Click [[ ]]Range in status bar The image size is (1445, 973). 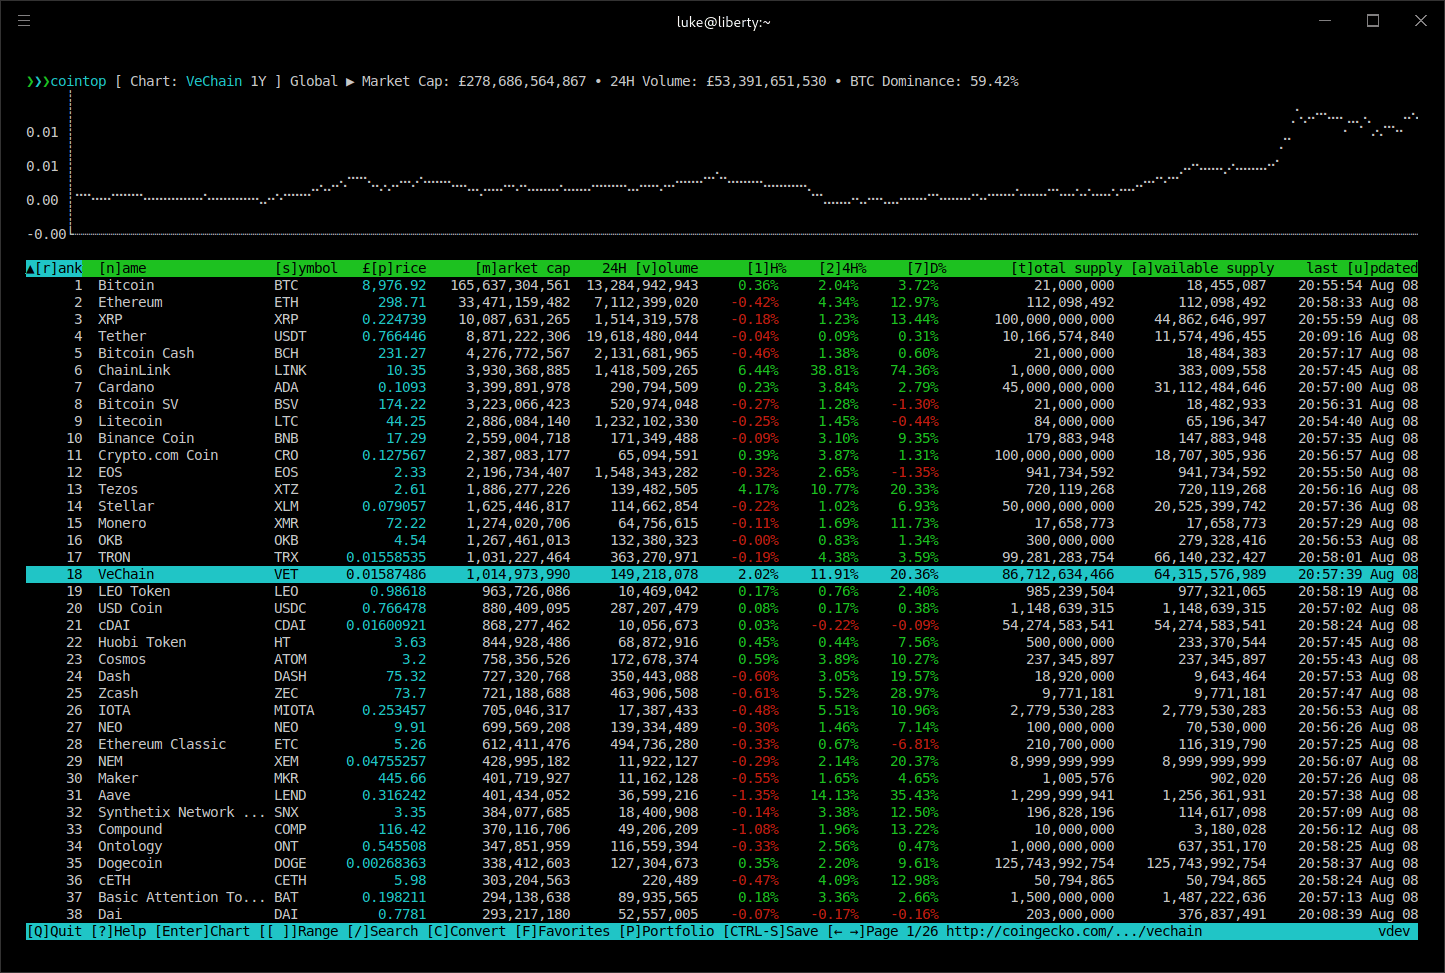click(x=298, y=931)
